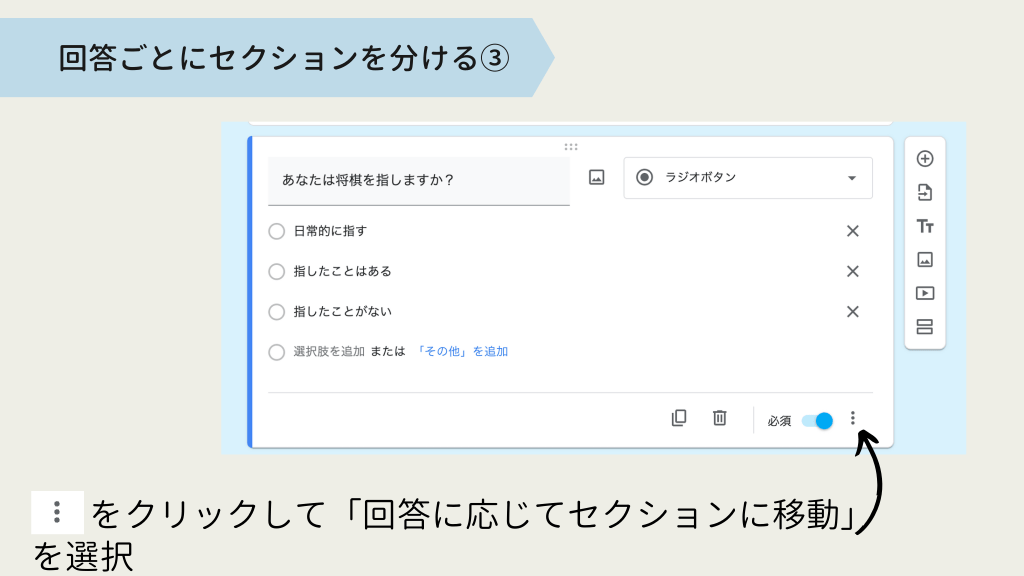Select the 指したことはある radio option
The width and height of the screenshot is (1024, 576).
point(277,271)
